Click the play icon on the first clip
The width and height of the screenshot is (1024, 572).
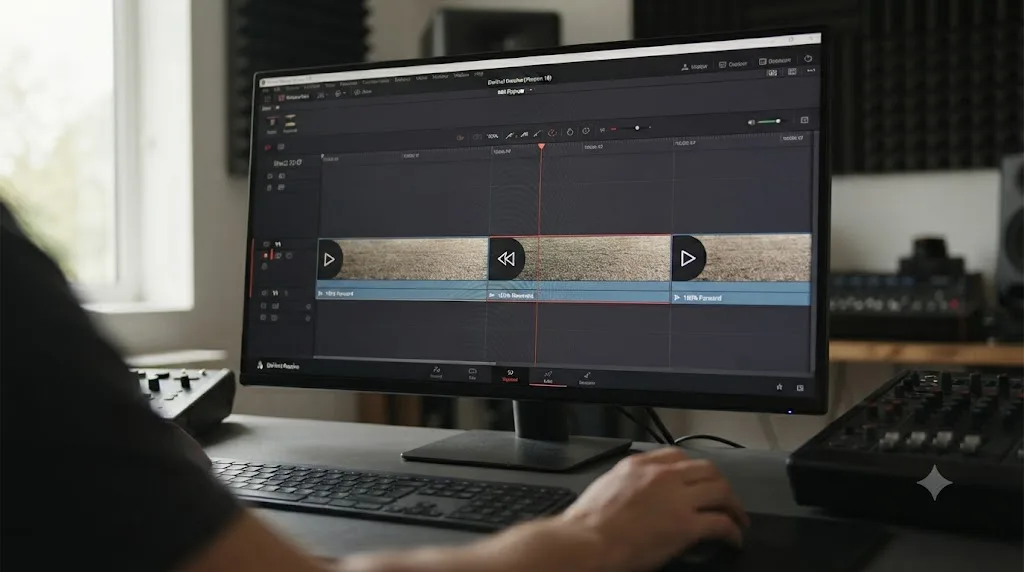[329, 259]
